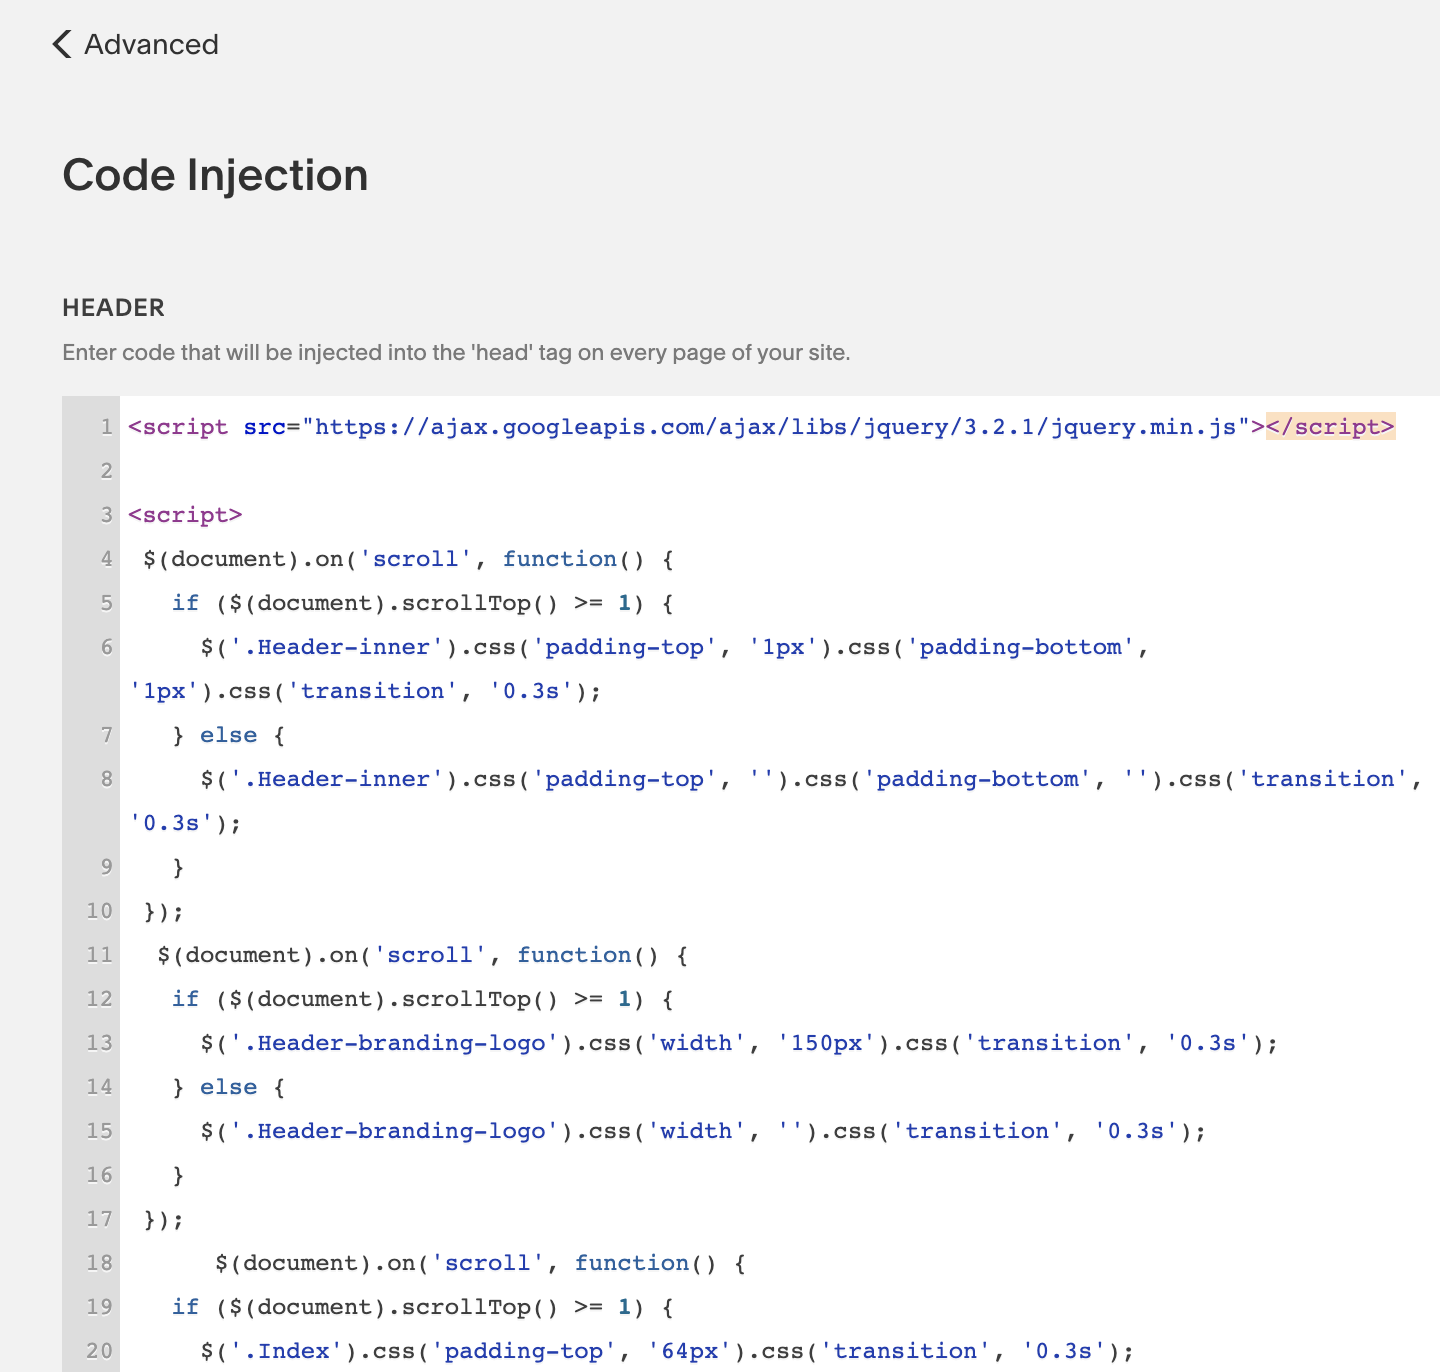Click line number 10 in gutter
The image size is (1440, 1372).
[x=99, y=911]
